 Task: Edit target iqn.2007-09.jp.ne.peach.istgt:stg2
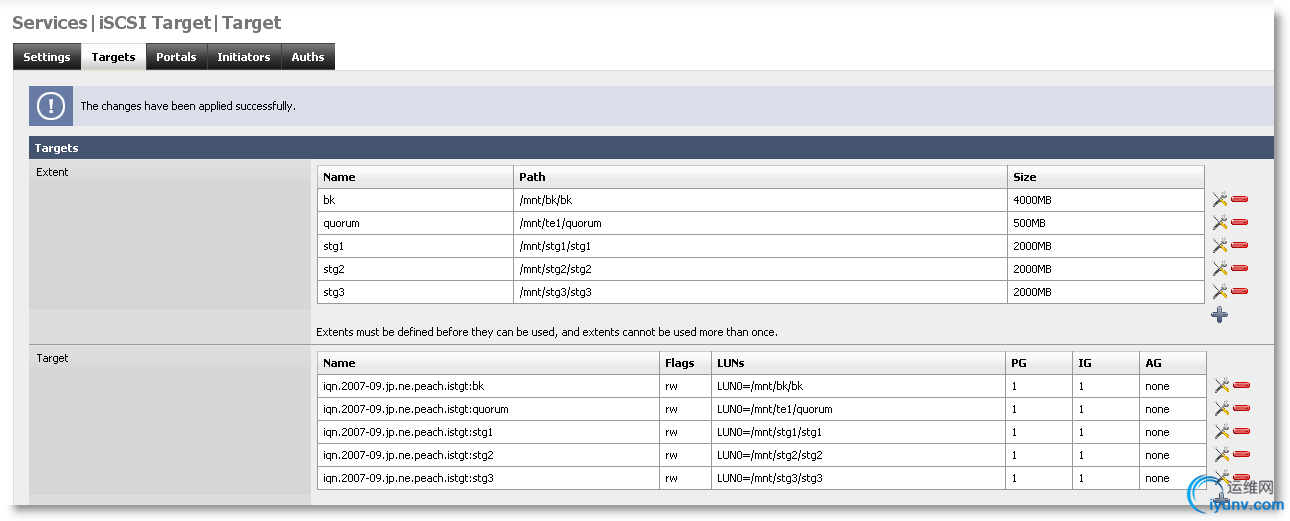[1221, 455]
